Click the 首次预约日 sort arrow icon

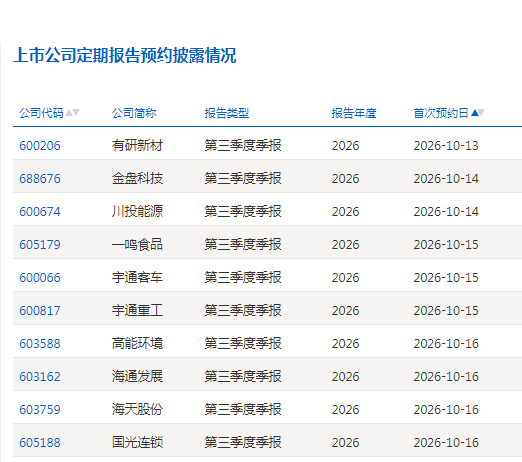478,113
